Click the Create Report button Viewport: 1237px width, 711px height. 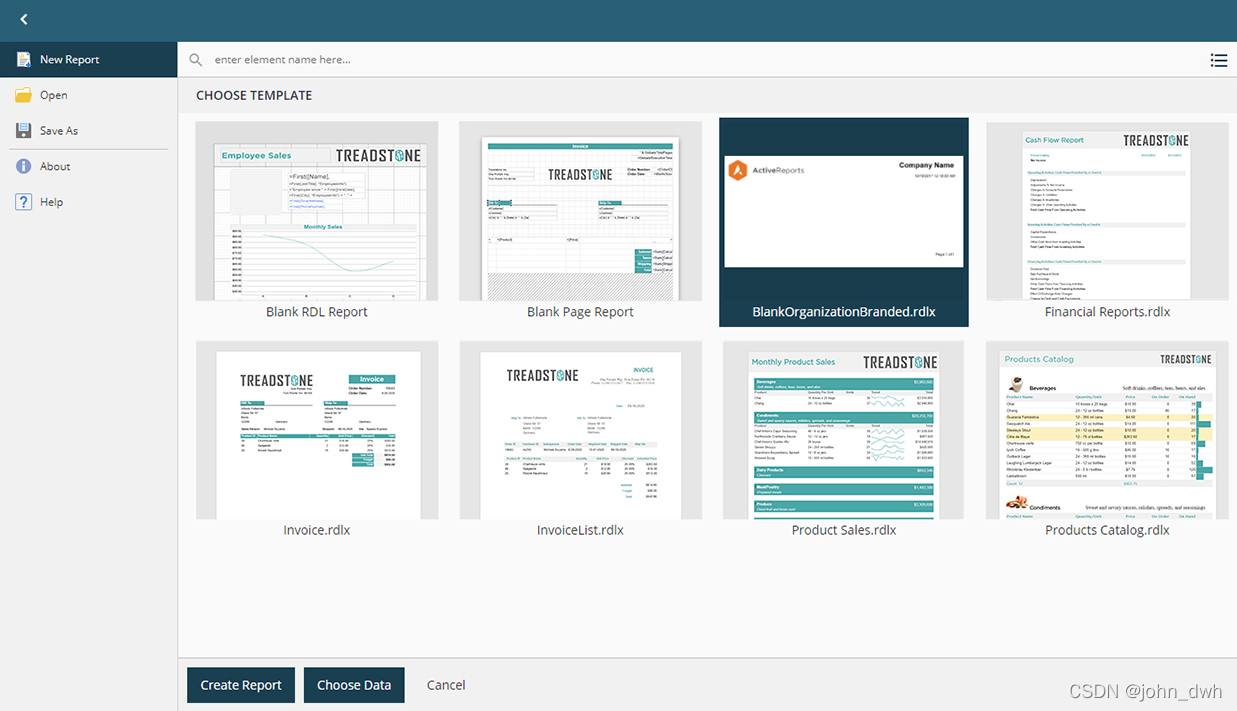241,685
